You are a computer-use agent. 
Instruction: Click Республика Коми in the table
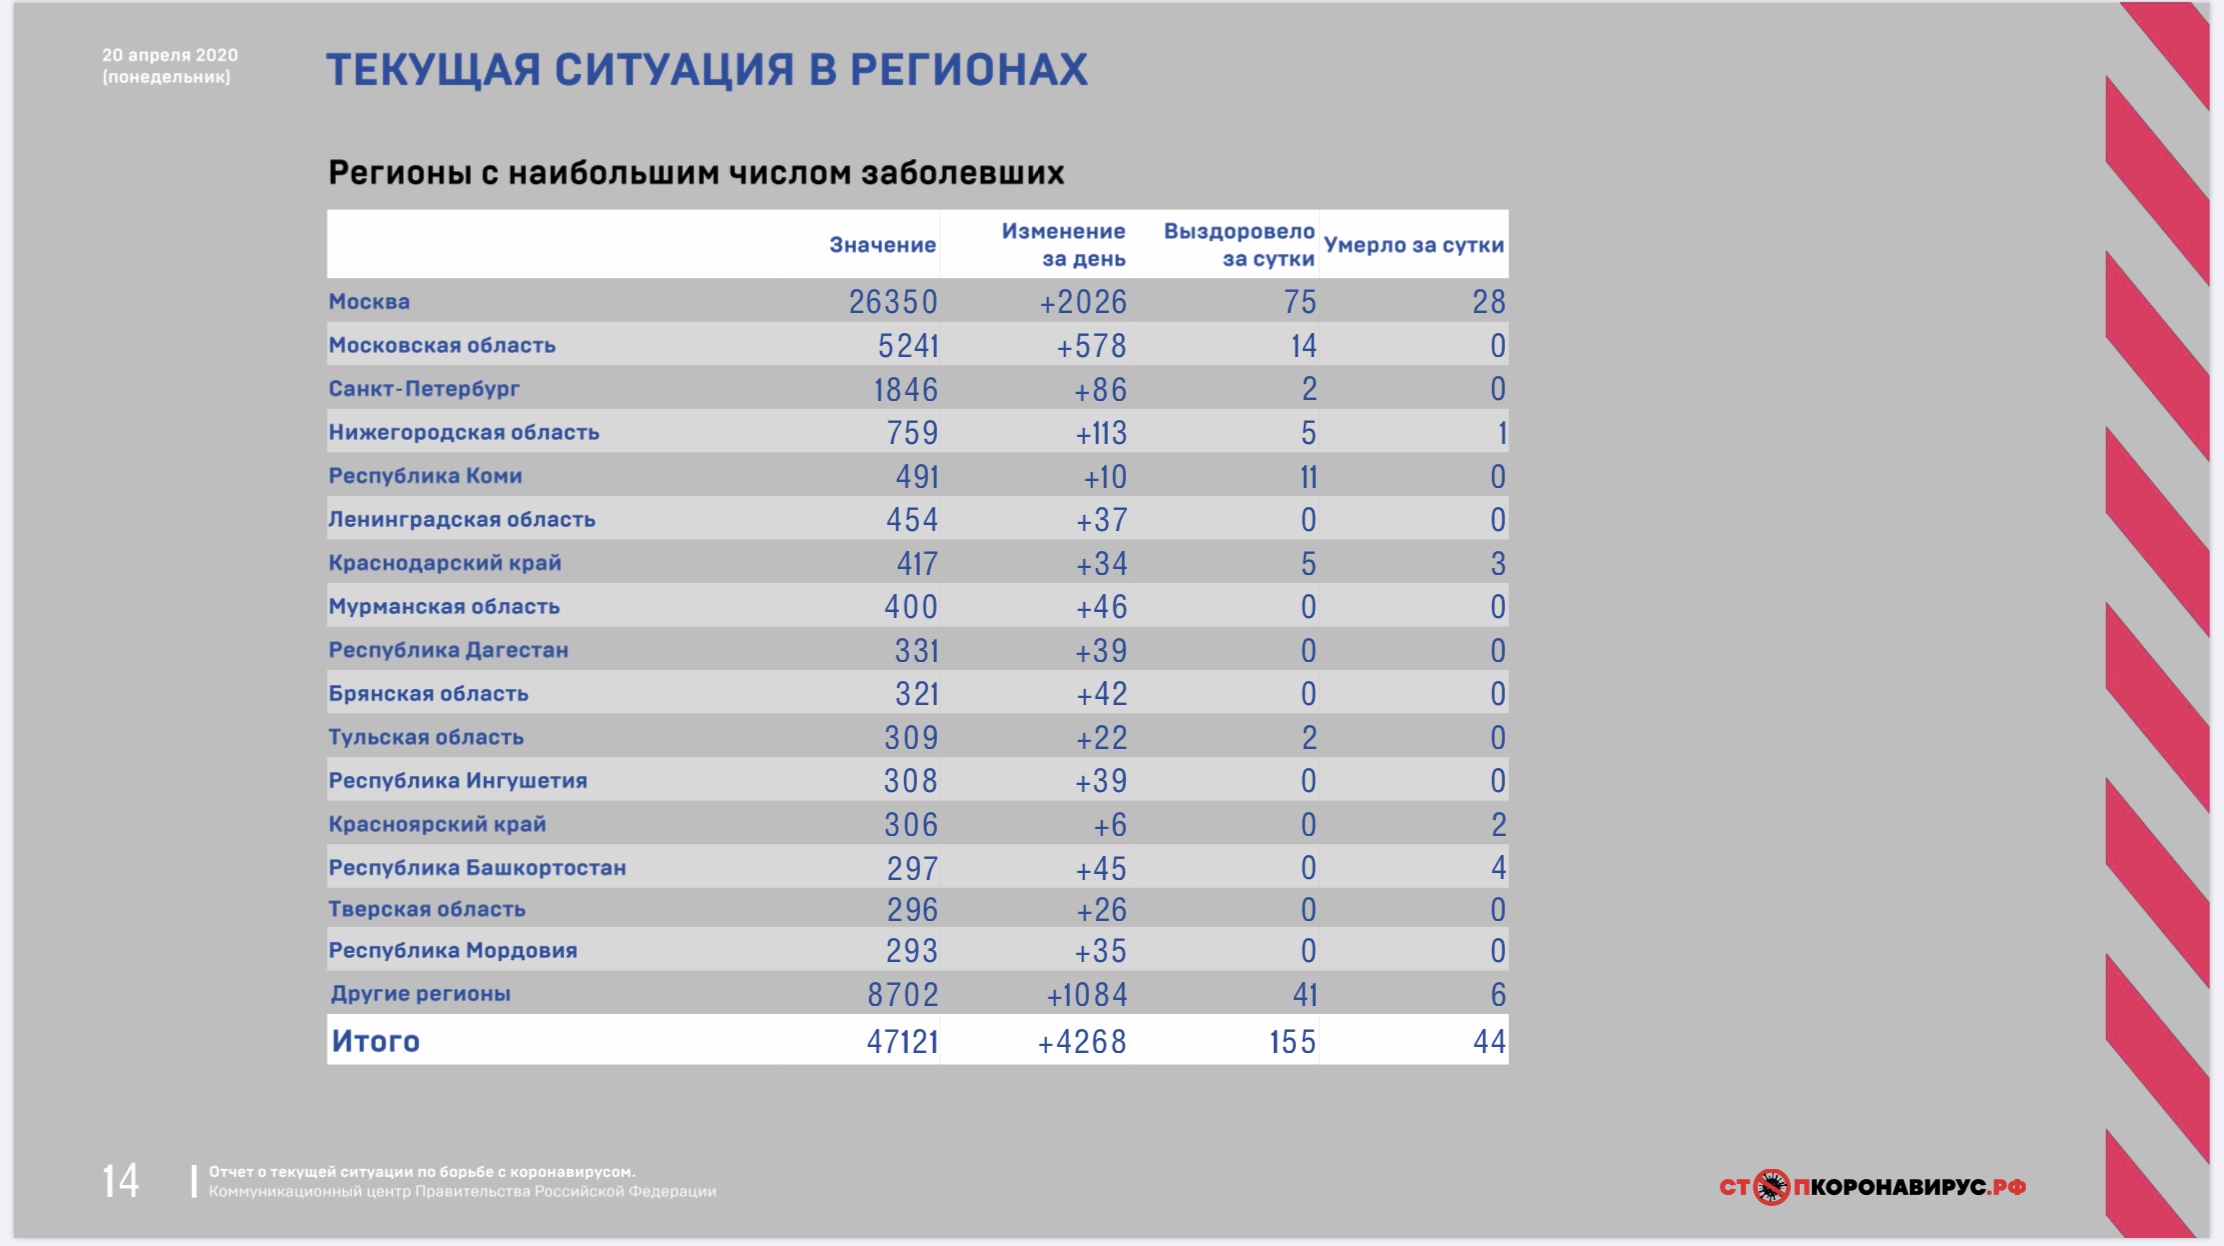click(x=425, y=476)
